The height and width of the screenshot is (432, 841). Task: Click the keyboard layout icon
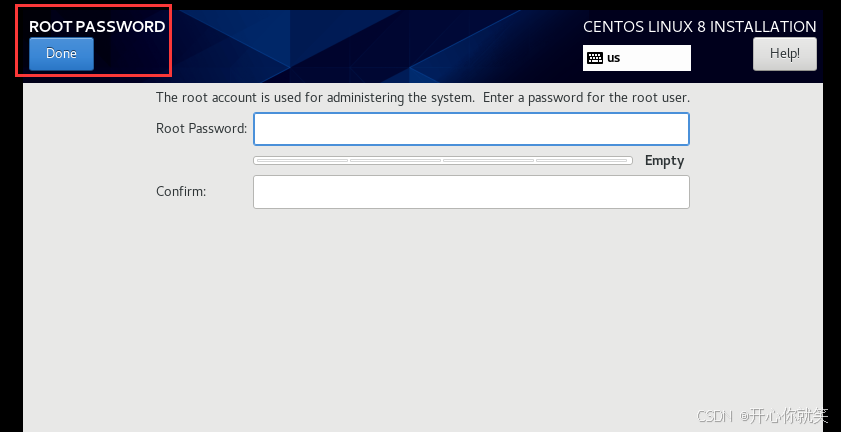(595, 58)
